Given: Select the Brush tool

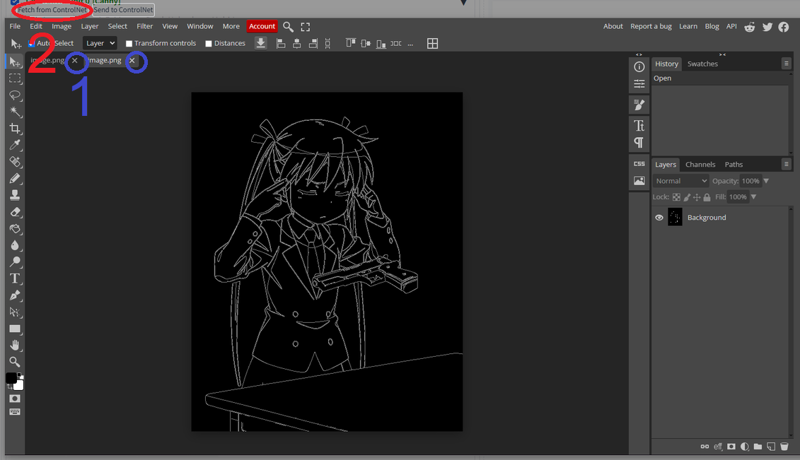Looking at the screenshot, I should (x=15, y=178).
